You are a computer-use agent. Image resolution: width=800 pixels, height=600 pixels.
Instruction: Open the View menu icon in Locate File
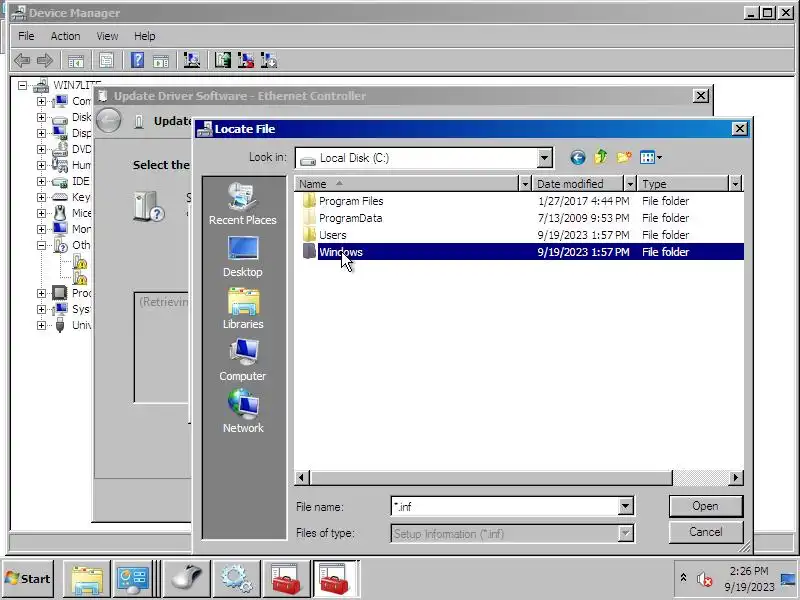tap(651, 157)
